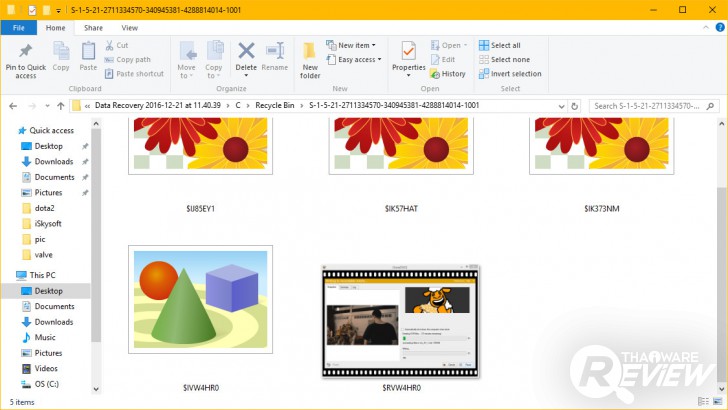728x410 pixels.
Task: Open the dota2 folder in sidebar
Action: (x=38, y=208)
